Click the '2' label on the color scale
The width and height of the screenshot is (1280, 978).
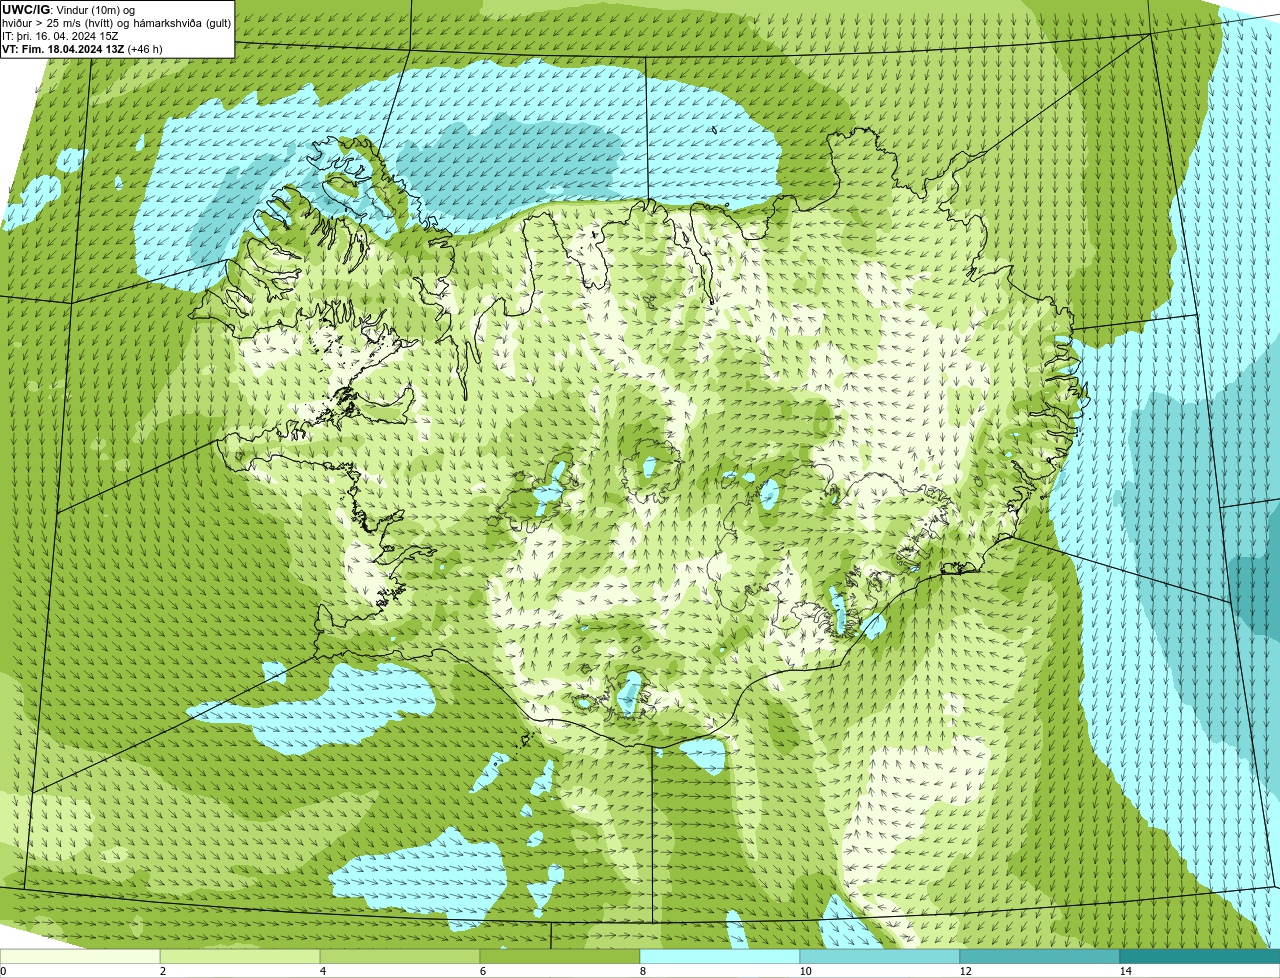point(162,971)
